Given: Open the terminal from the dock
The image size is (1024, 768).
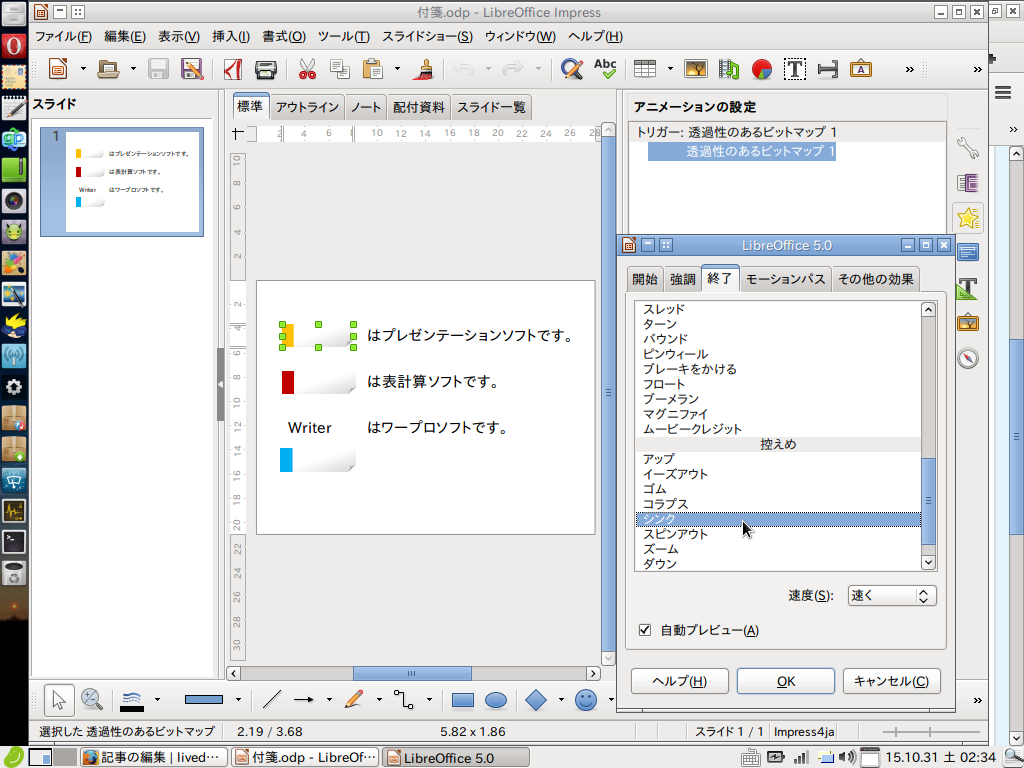Looking at the screenshot, I should [14, 541].
